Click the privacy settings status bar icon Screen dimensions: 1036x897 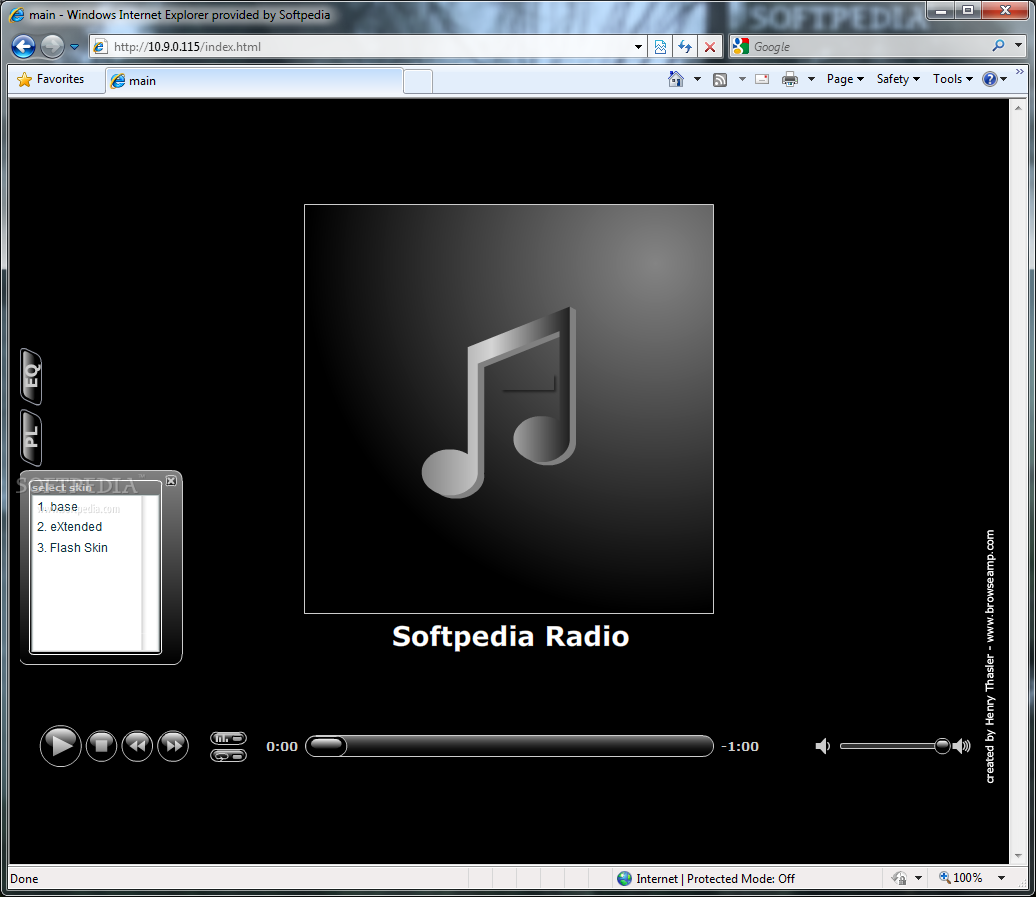(899, 879)
